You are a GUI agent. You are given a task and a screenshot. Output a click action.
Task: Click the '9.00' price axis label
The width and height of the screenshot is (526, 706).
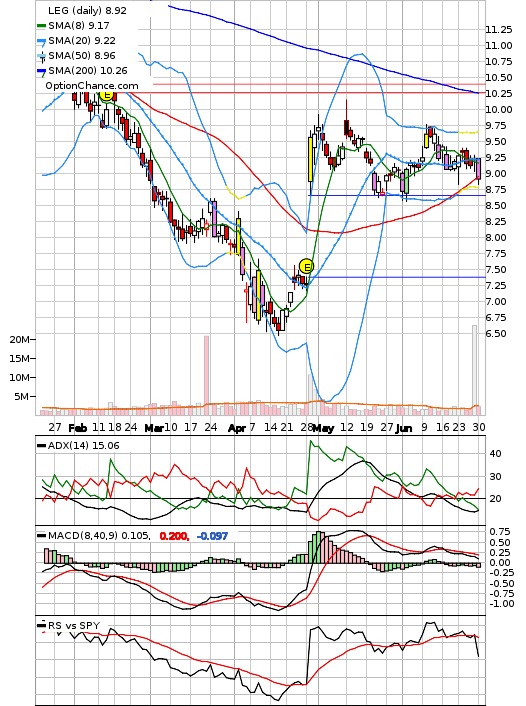point(496,173)
